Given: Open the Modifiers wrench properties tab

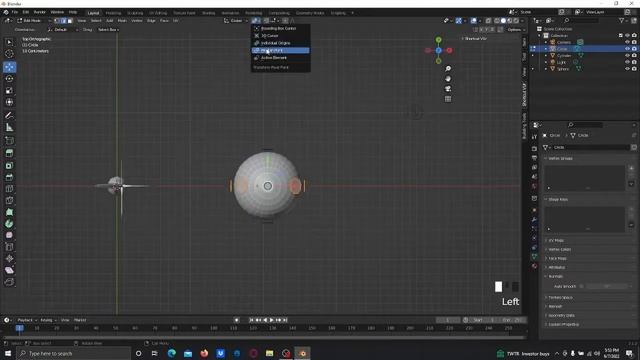Looking at the screenshot, I should [534, 220].
